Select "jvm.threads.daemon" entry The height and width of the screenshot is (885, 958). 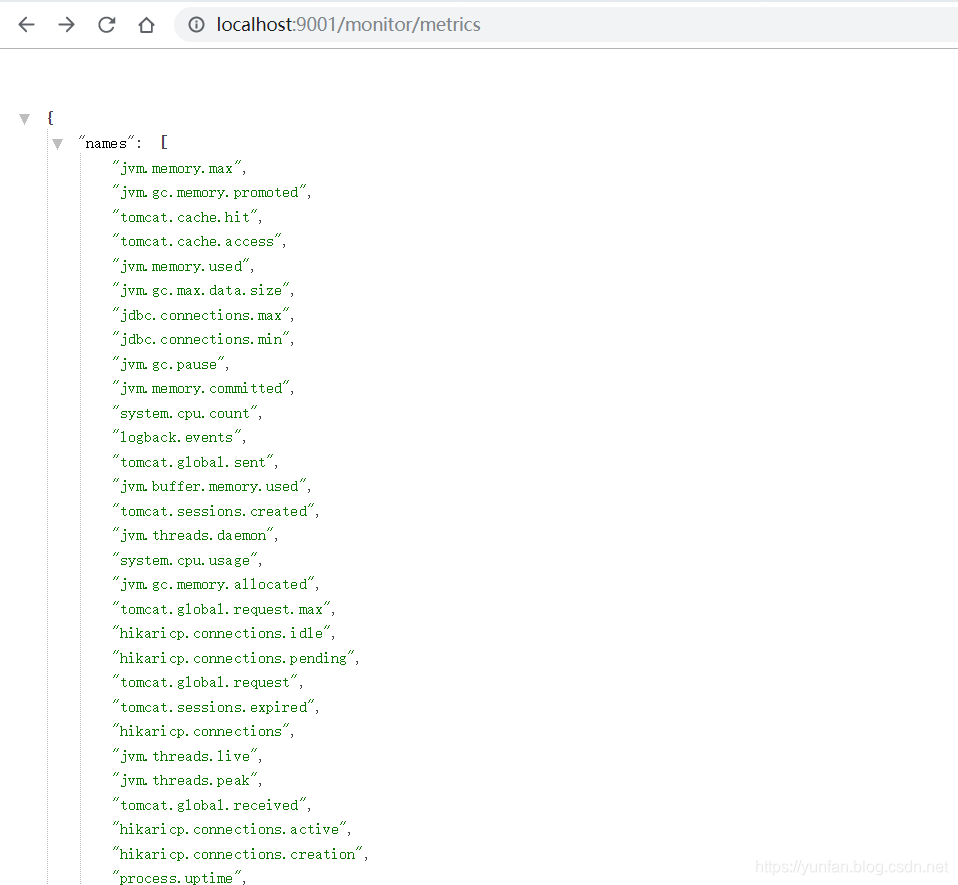(193, 535)
